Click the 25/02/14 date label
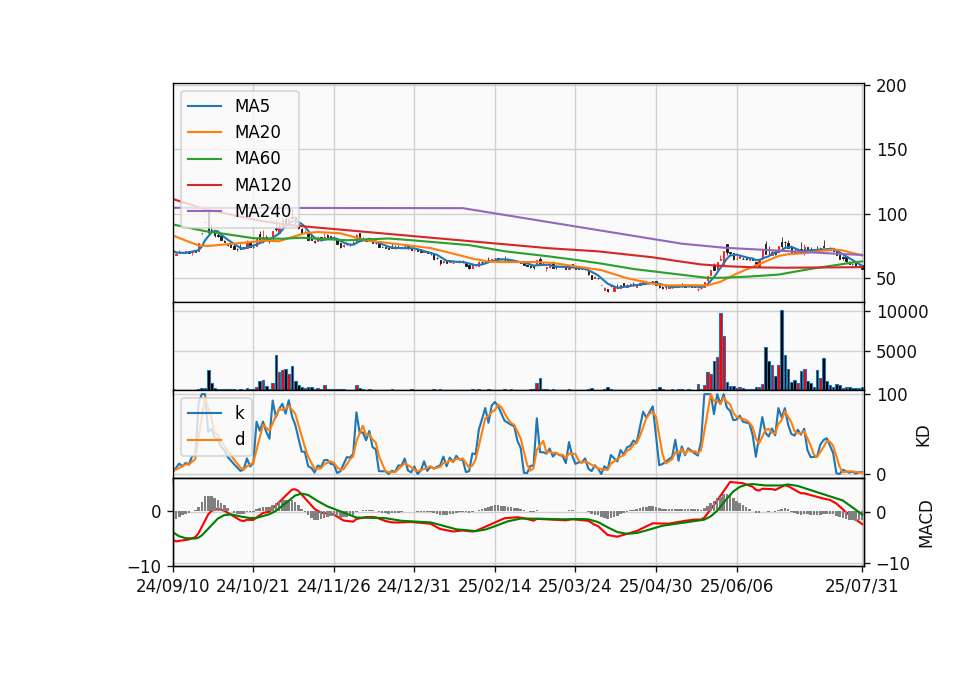This screenshot has height=690, width=960. click(x=495, y=586)
